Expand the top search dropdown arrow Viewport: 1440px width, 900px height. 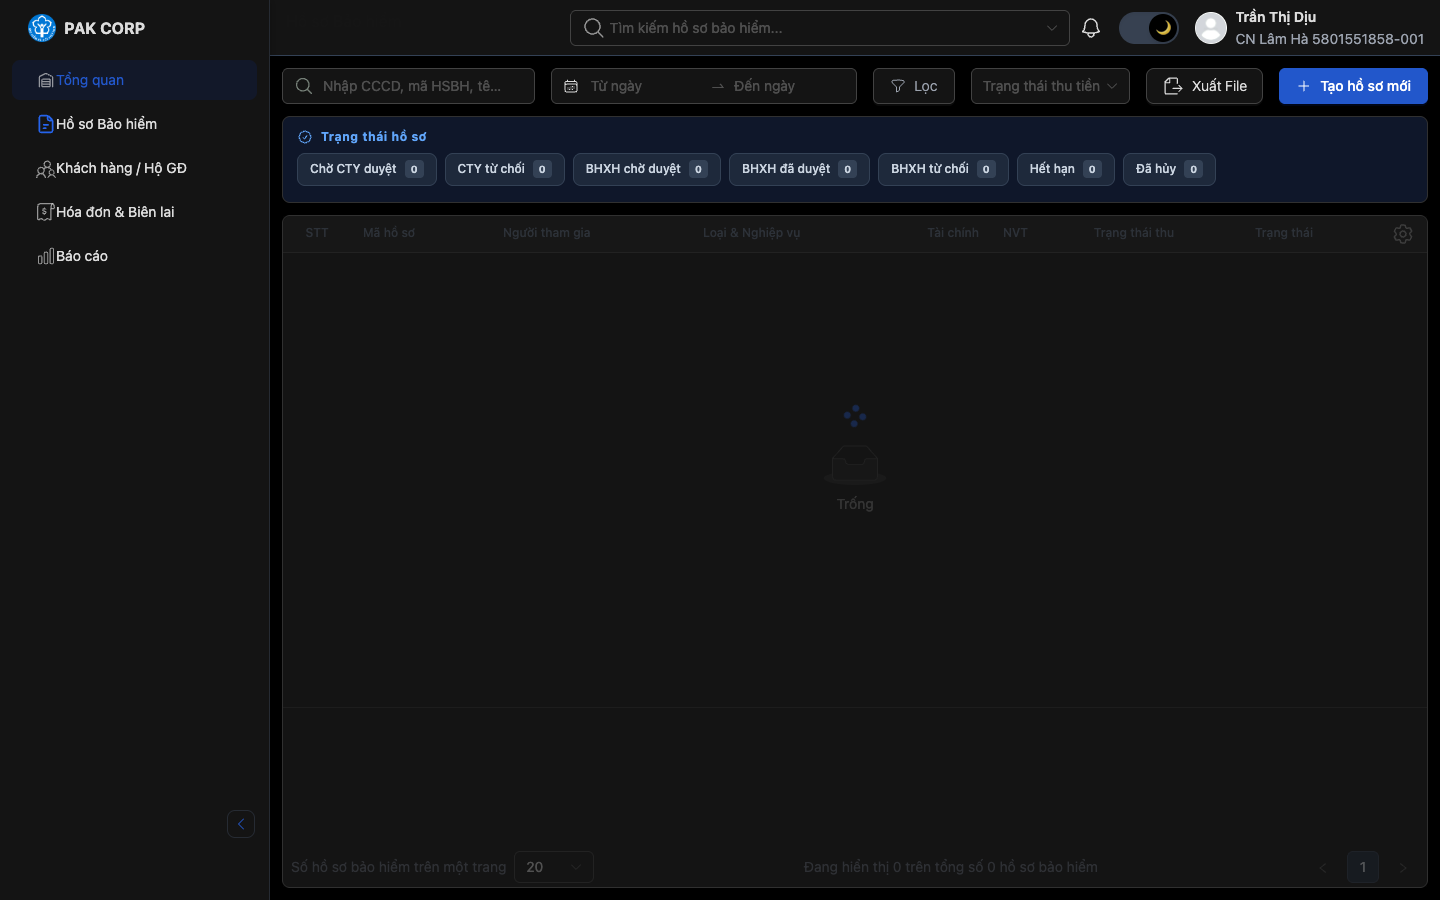pos(1052,28)
